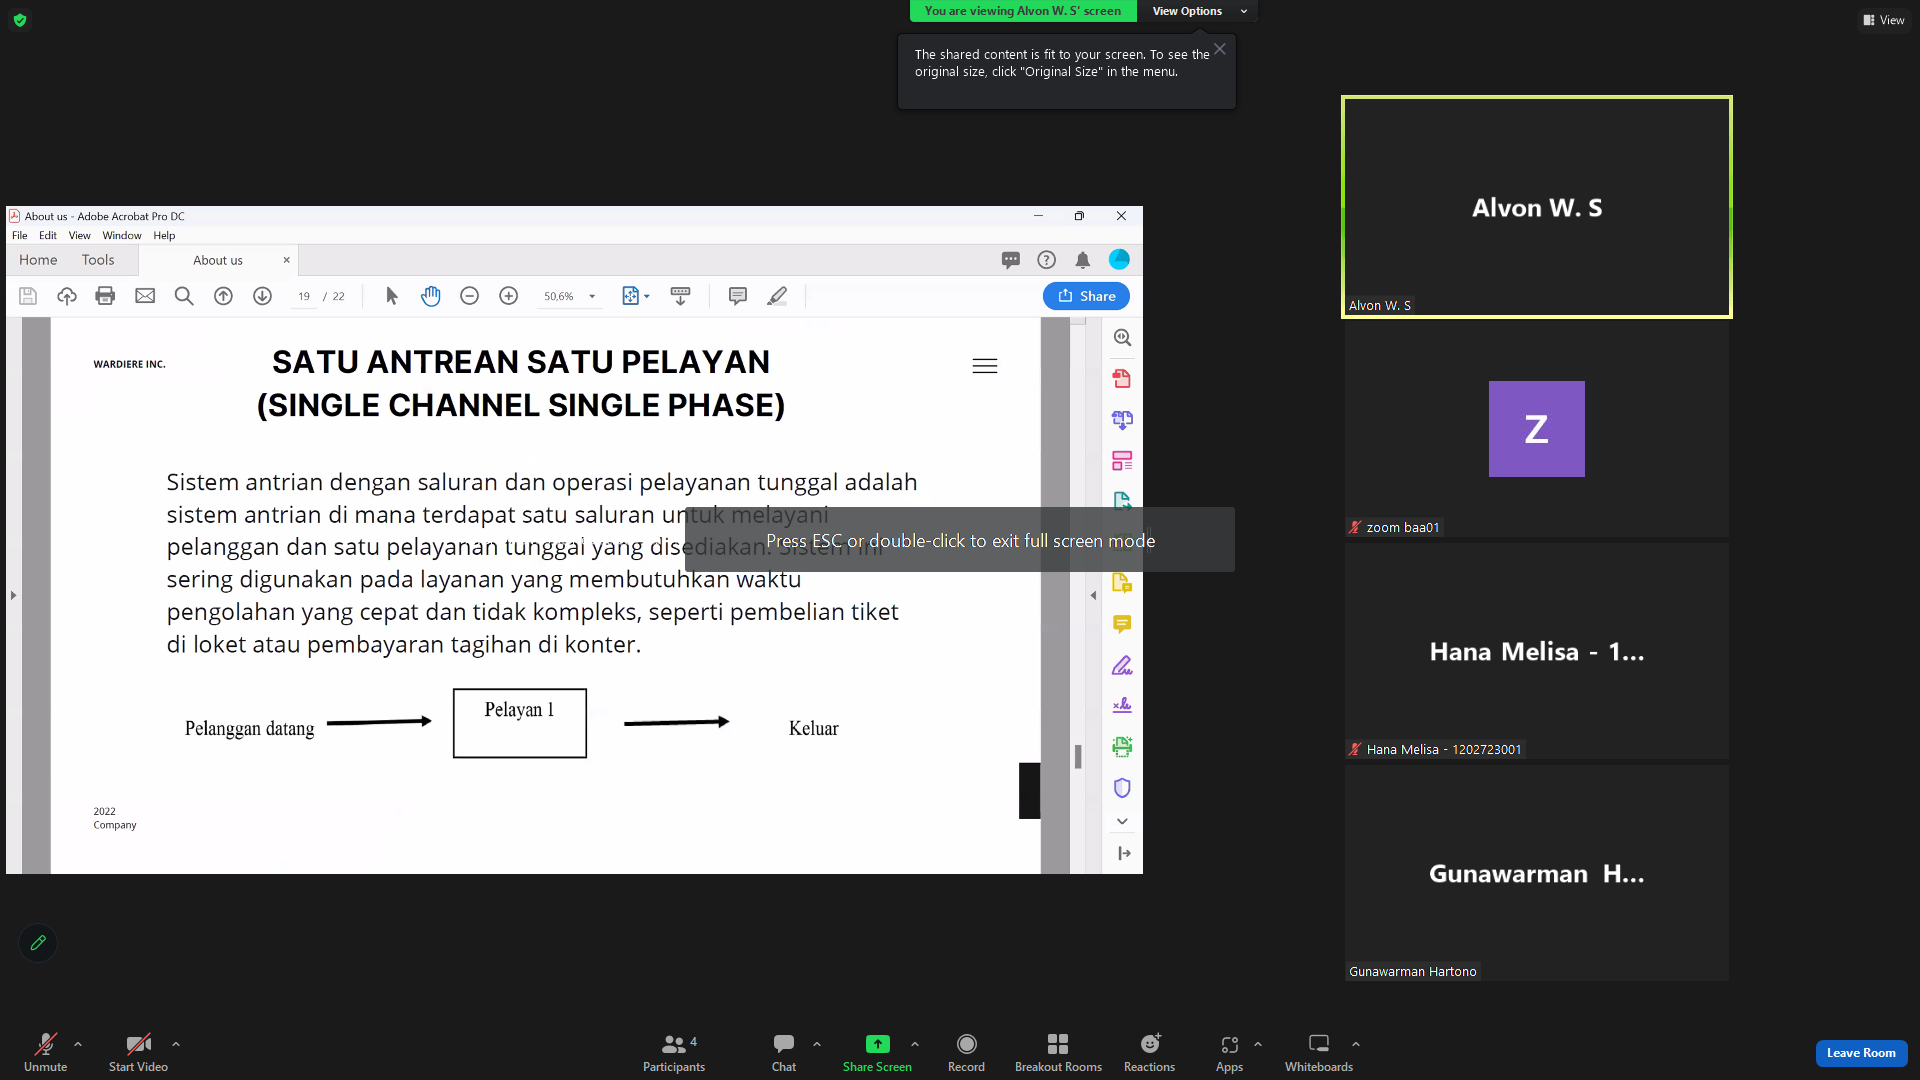Click the Acrobat profile avatar
The image size is (1920, 1080).
tap(1119, 260)
